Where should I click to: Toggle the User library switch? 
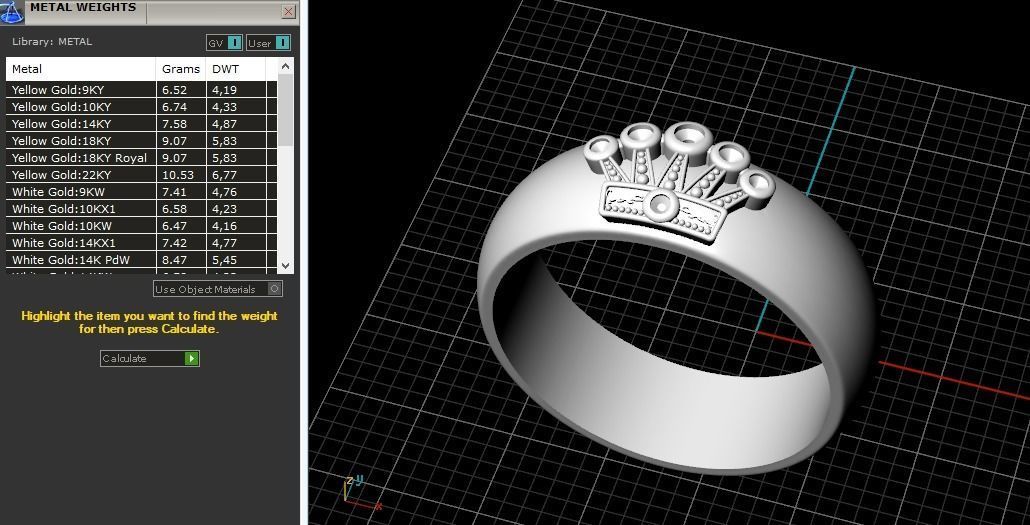point(269,43)
